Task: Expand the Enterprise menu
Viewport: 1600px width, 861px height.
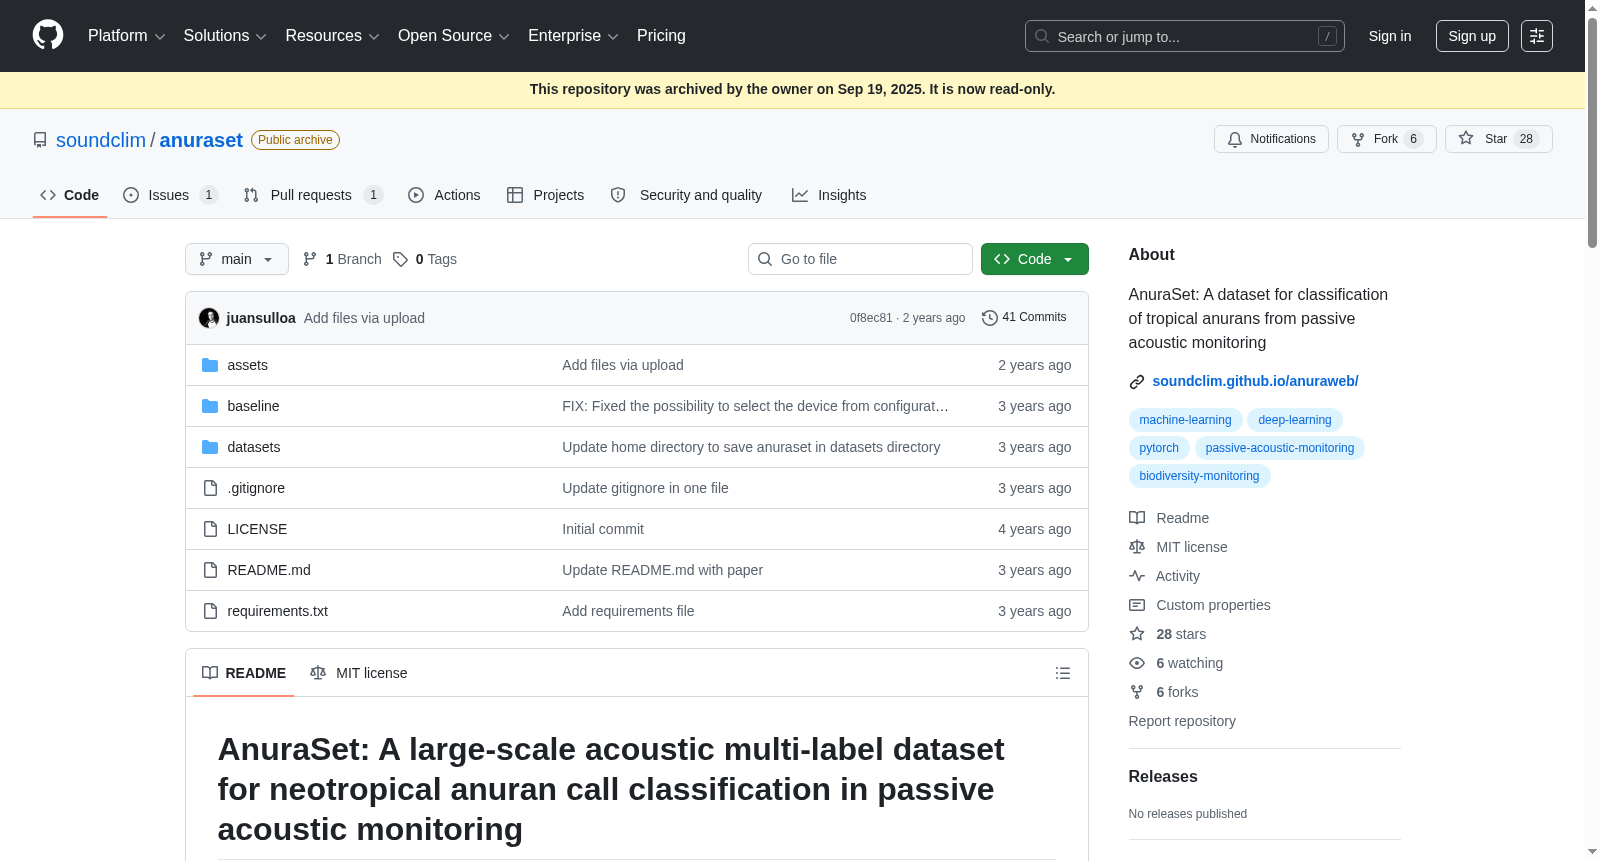Action: [573, 36]
